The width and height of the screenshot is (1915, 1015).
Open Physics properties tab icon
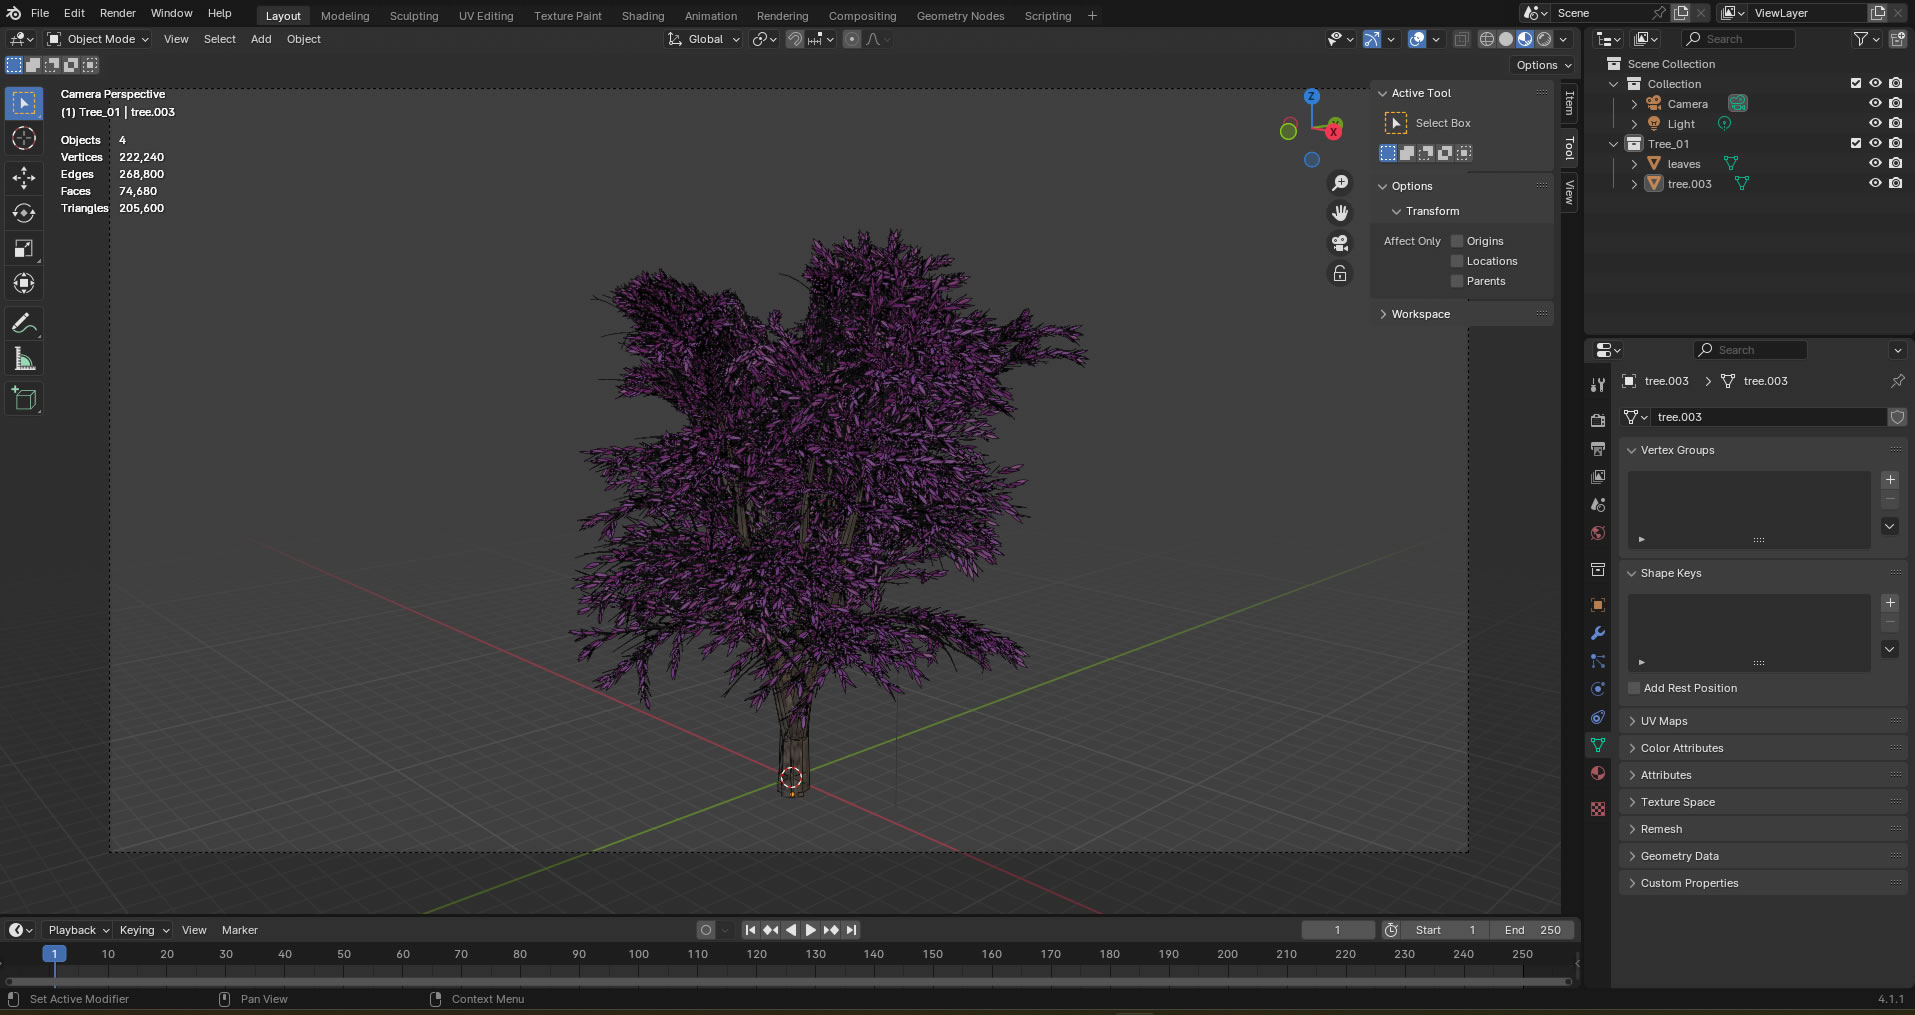pos(1598,689)
